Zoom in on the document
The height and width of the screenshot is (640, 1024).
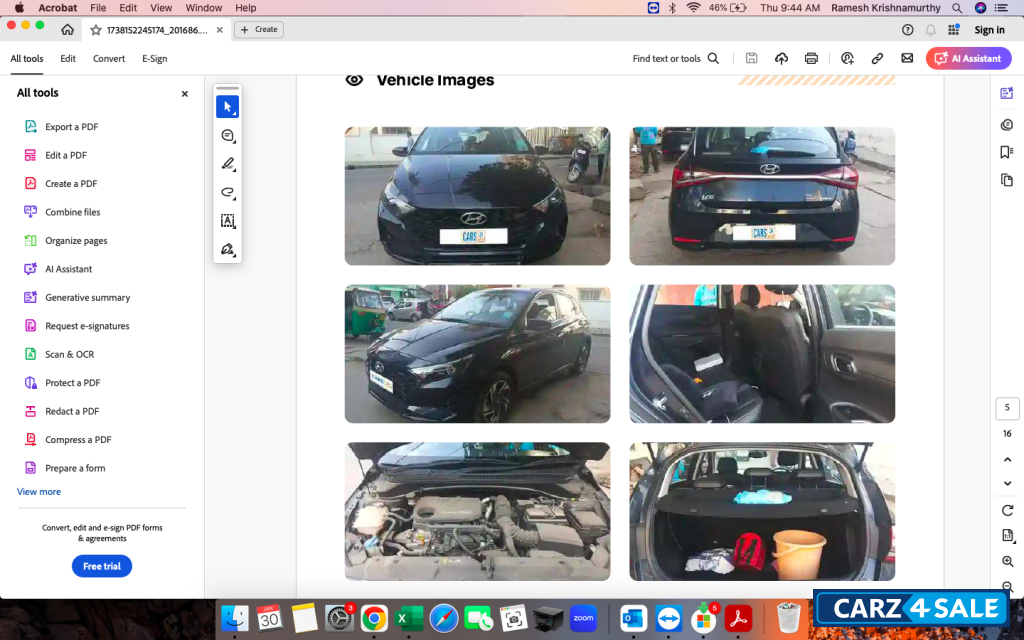point(1007,561)
